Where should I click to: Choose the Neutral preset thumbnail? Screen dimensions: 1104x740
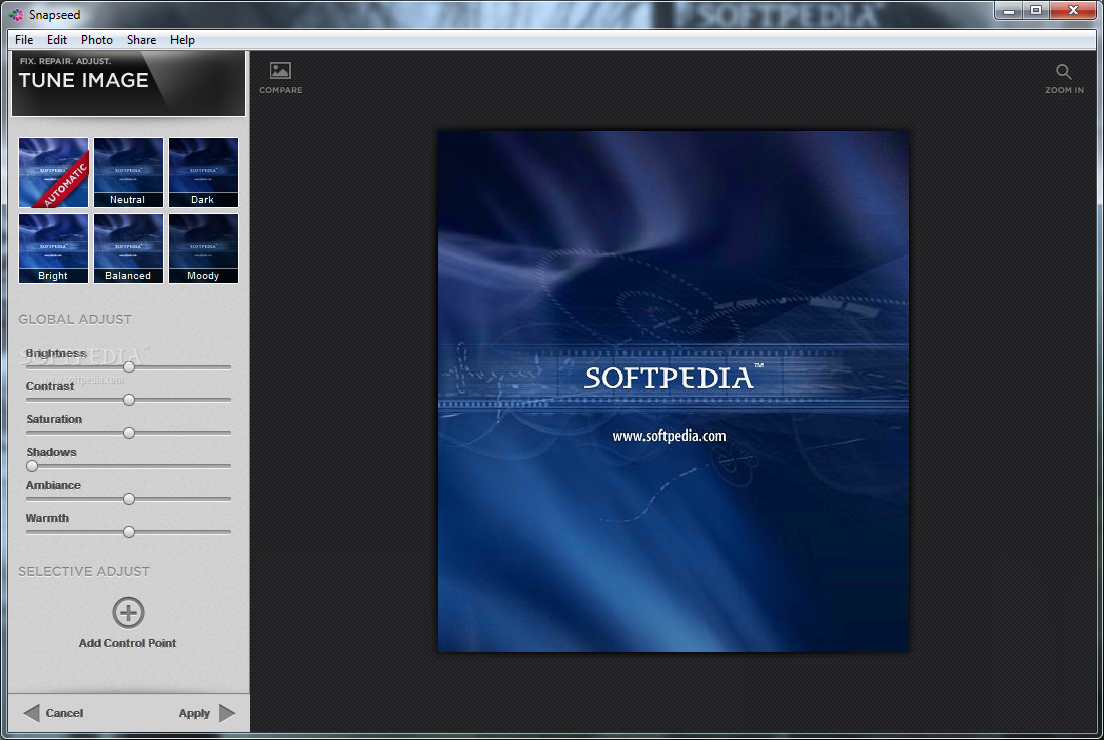(128, 173)
